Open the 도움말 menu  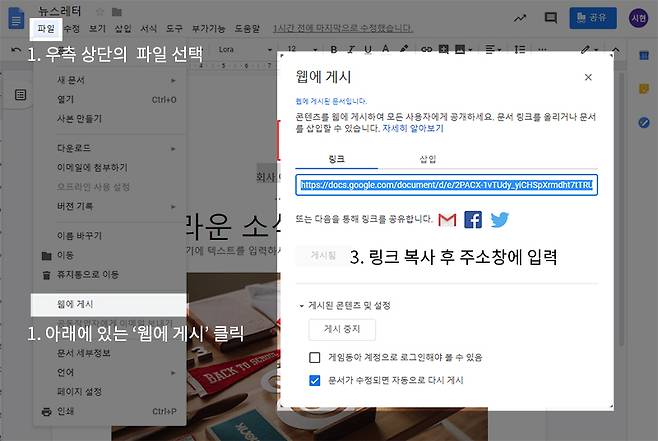tap(247, 29)
